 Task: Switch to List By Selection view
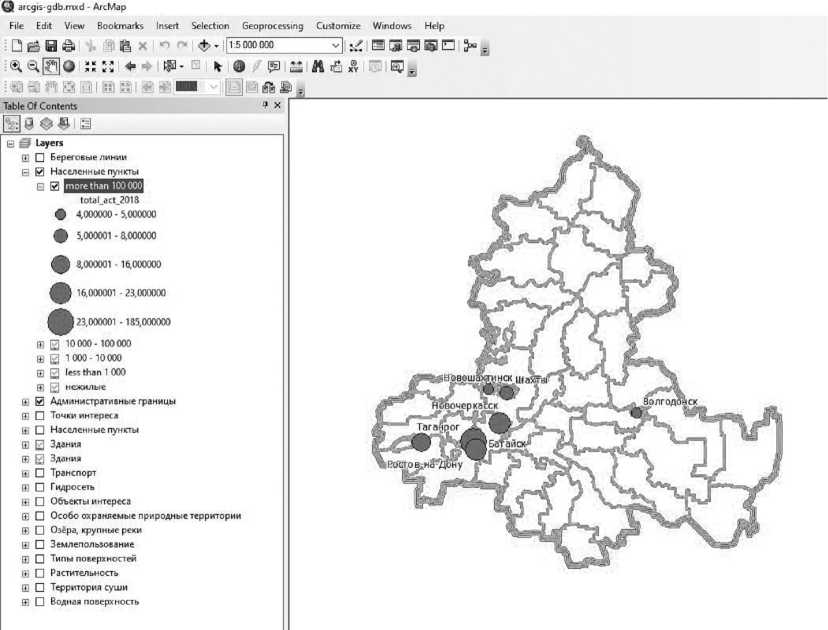pos(64,124)
